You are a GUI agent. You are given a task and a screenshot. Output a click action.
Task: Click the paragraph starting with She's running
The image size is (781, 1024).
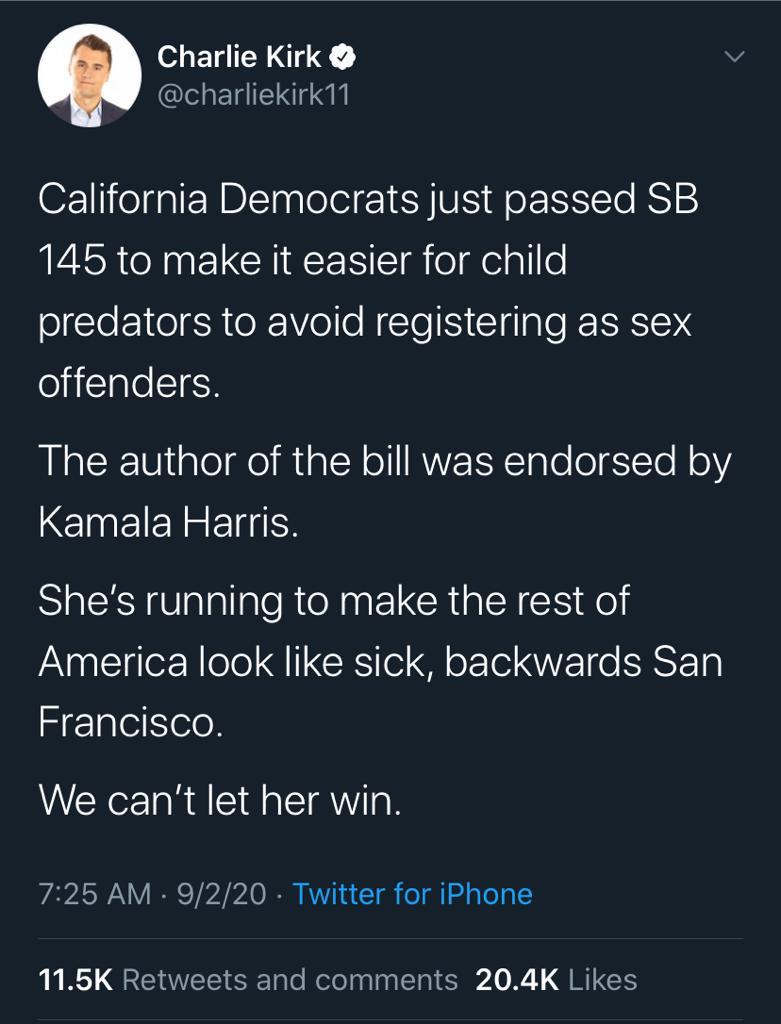pos(380,663)
